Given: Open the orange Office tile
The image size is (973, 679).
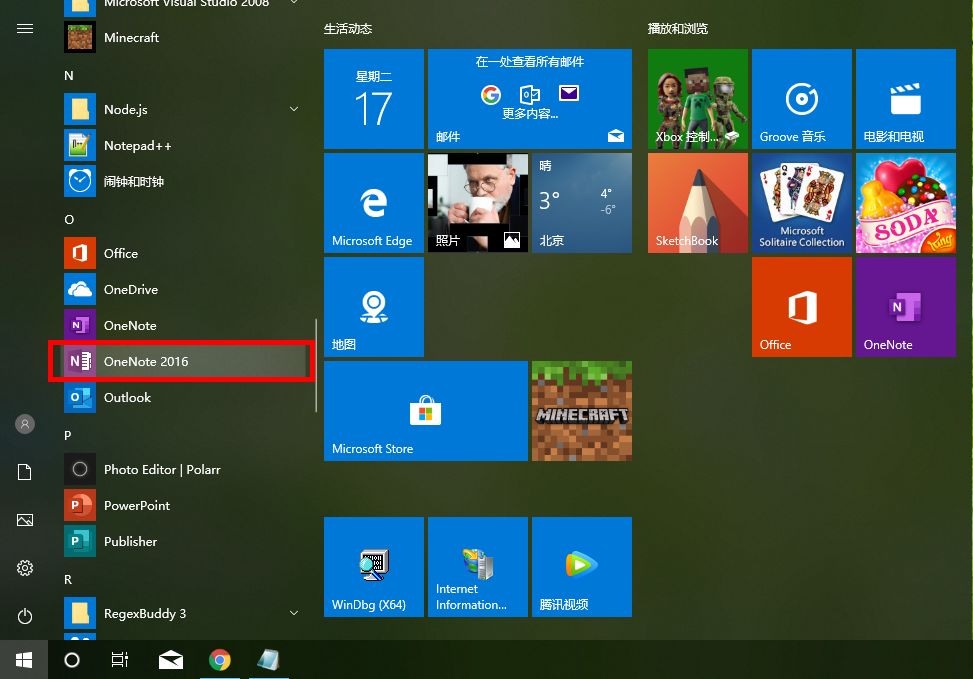Looking at the screenshot, I should point(802,307).
